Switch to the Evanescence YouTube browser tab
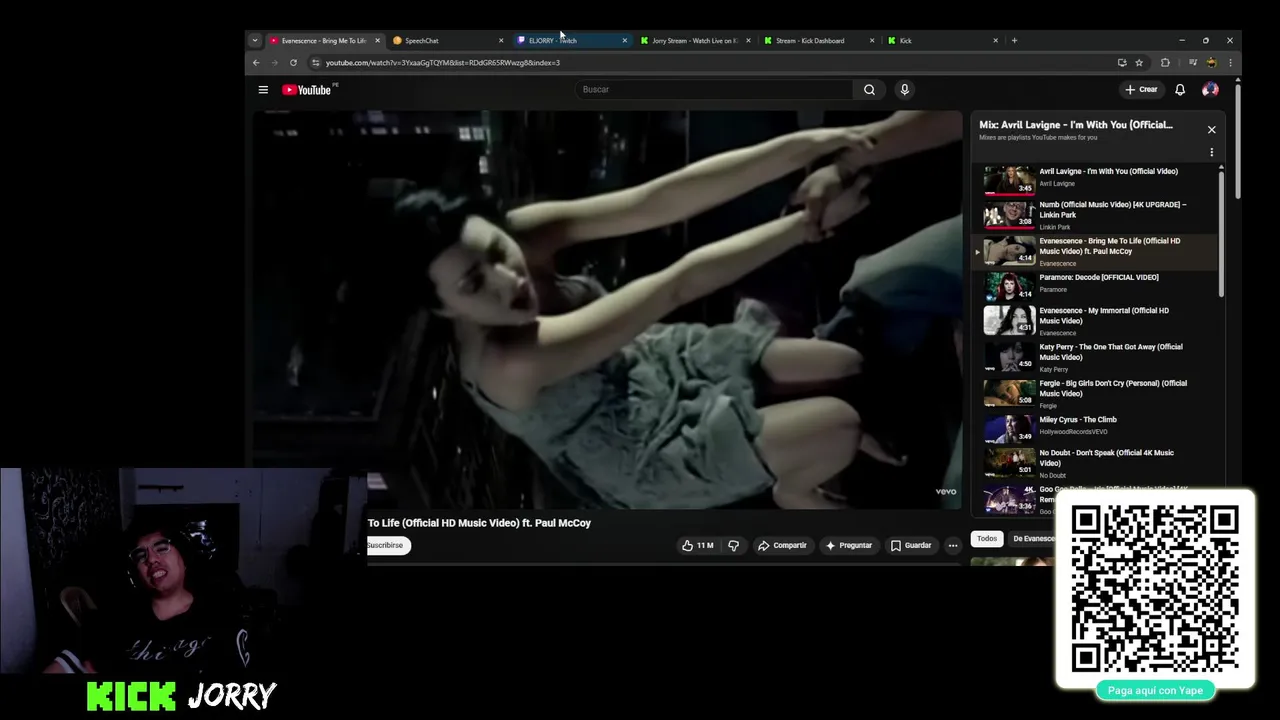The height and width of the screenshot is (720, 1280). [324, 41]
